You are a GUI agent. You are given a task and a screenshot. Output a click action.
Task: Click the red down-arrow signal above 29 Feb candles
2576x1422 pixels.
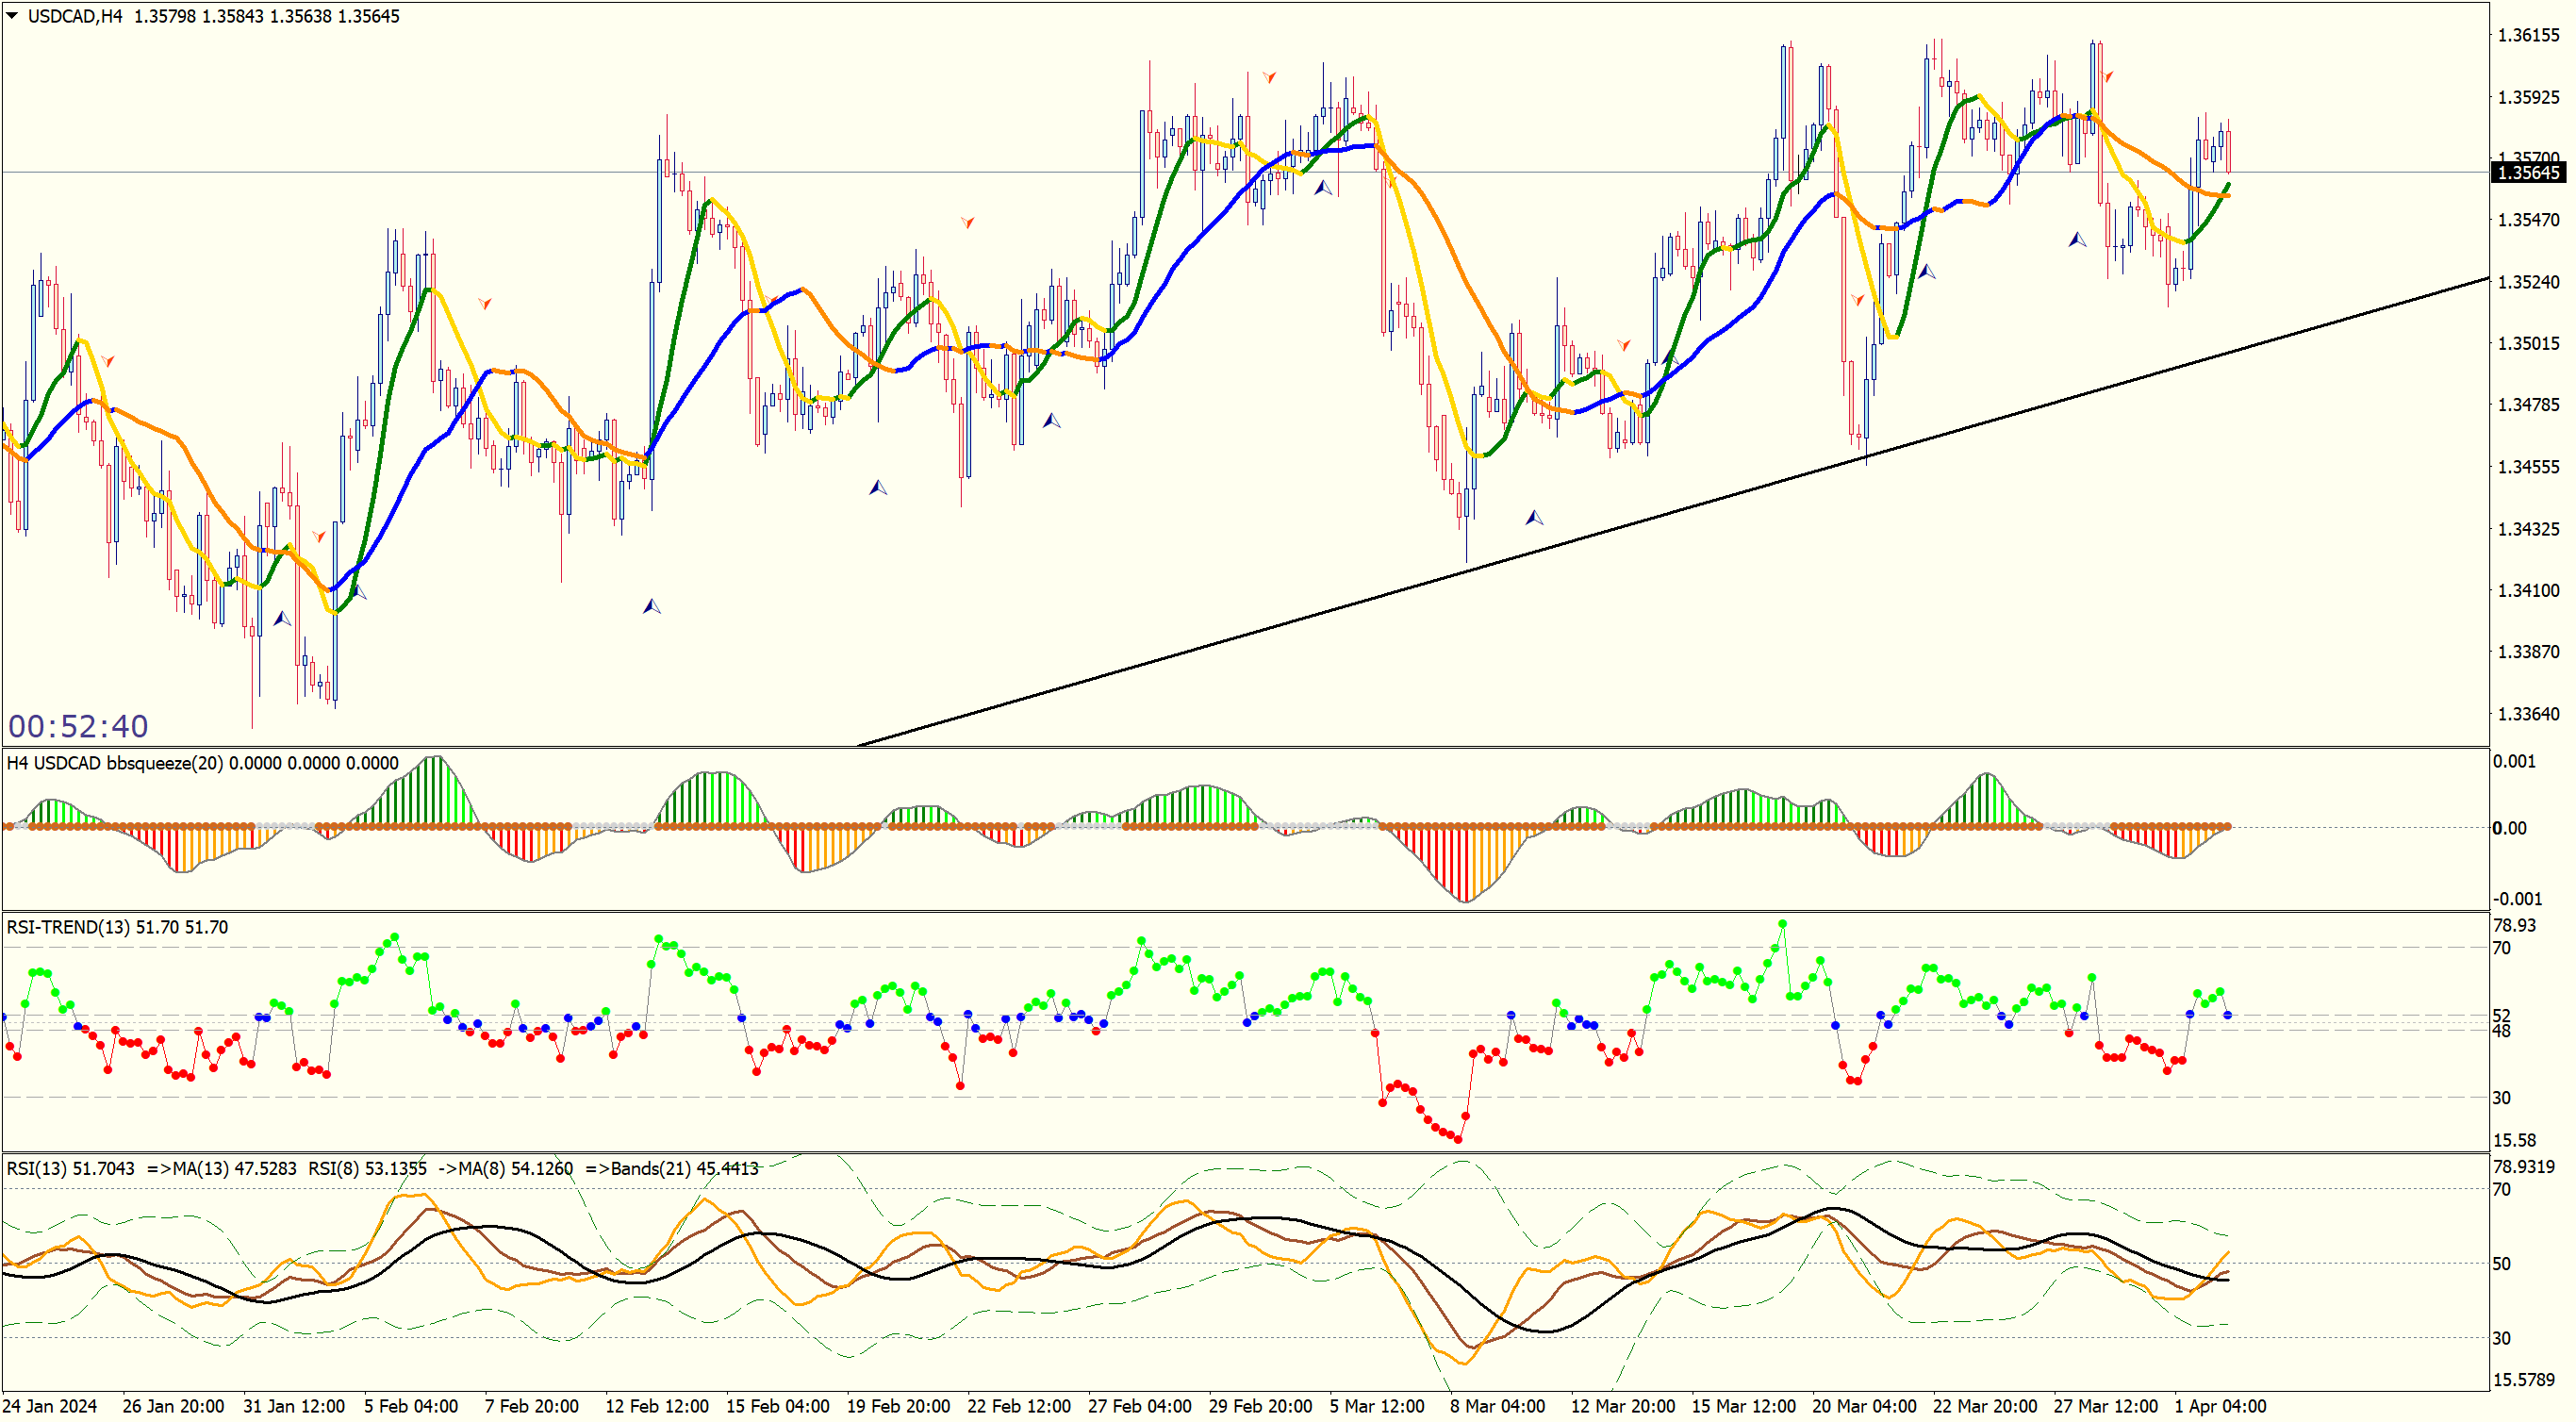click(x=1269, y=77)
